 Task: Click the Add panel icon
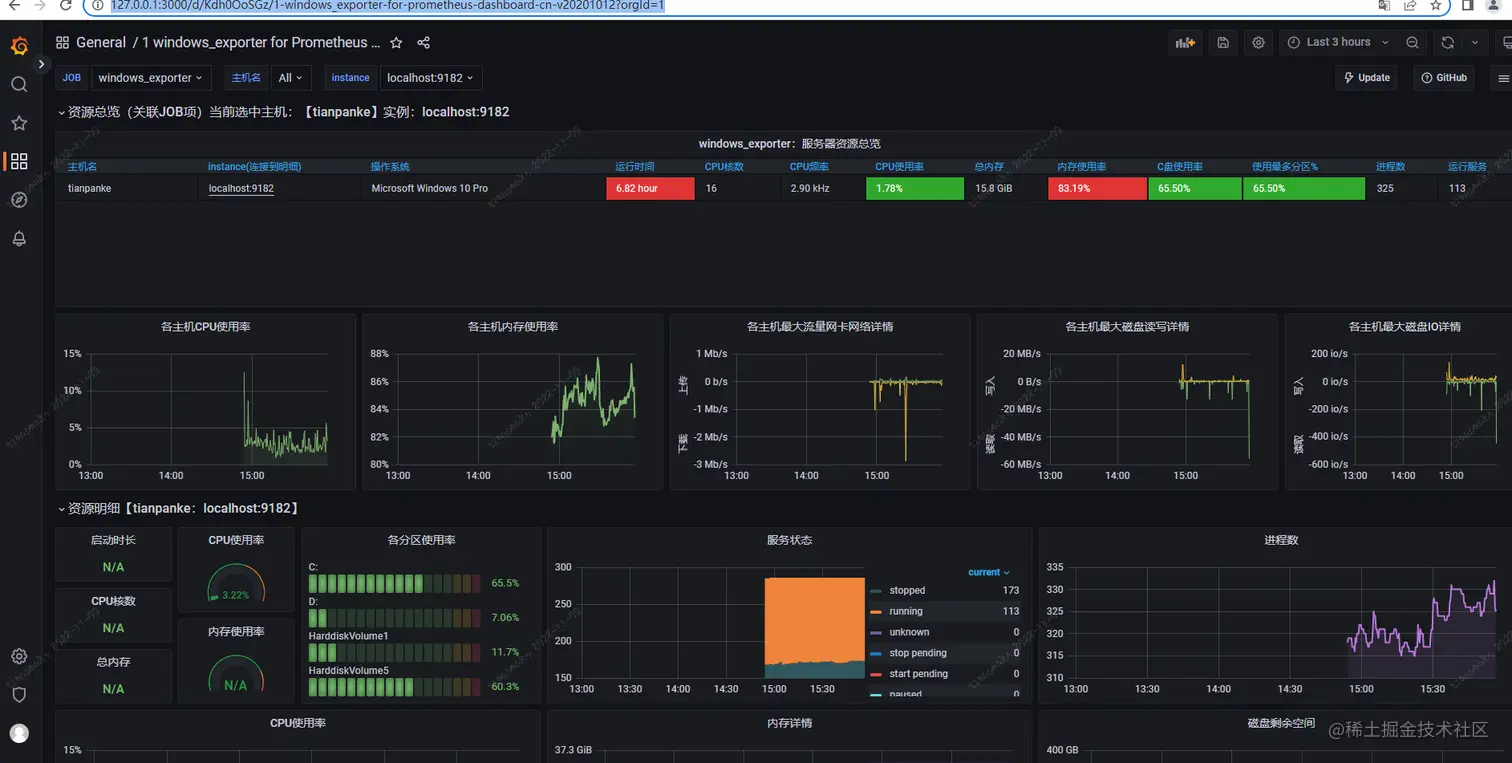[1185, 42]
